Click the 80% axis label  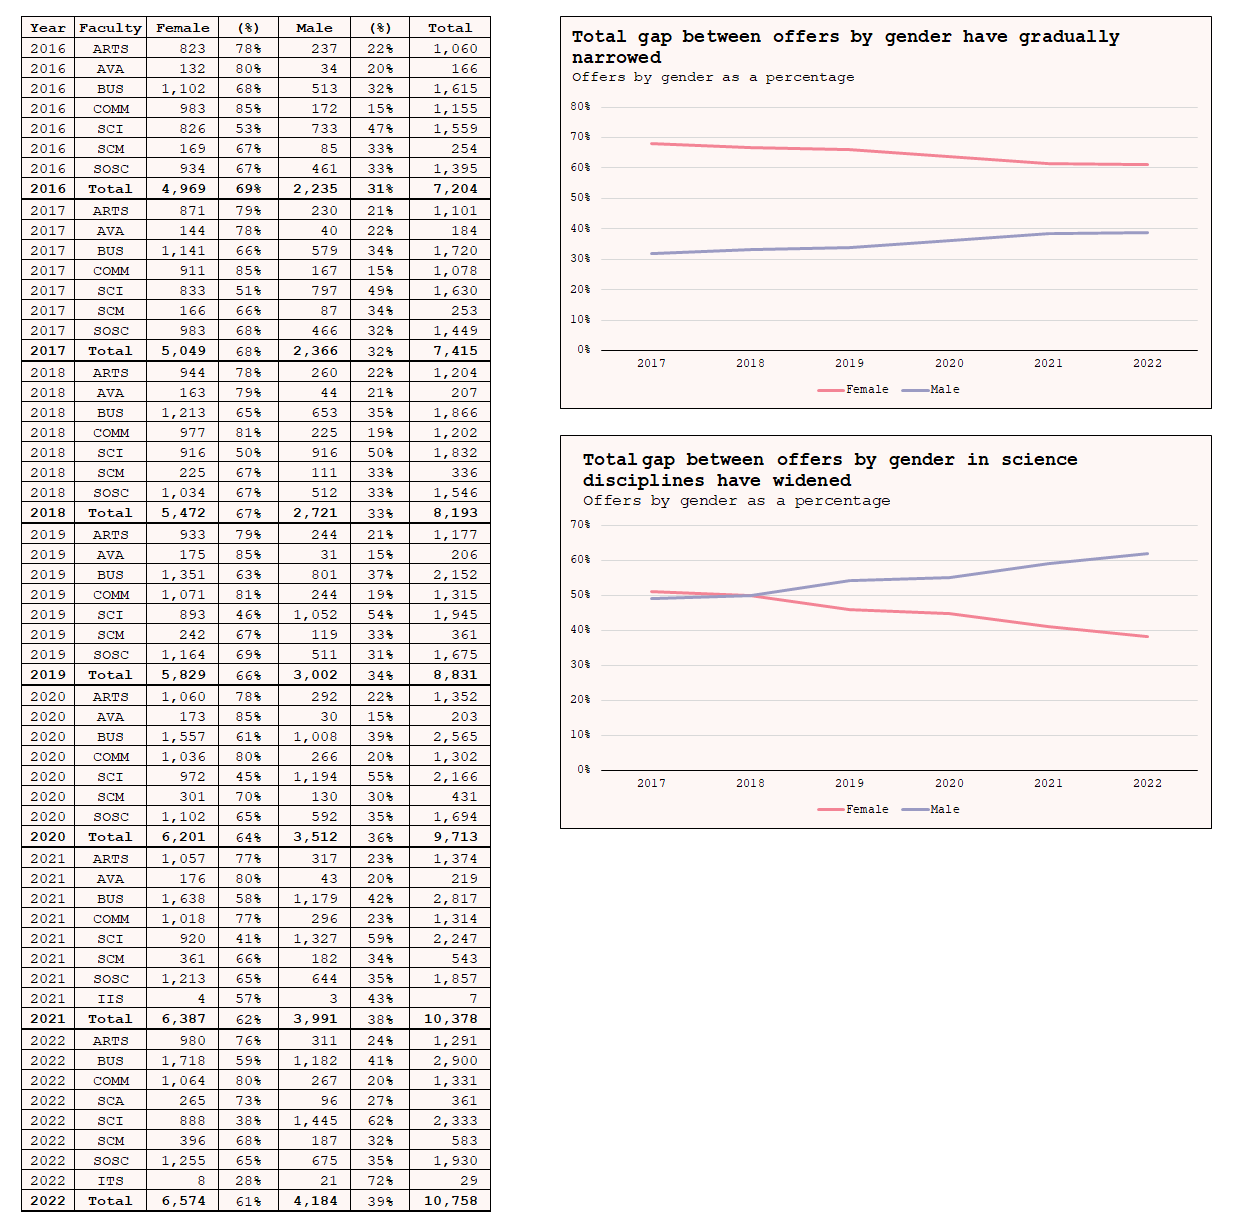point(580,106)
